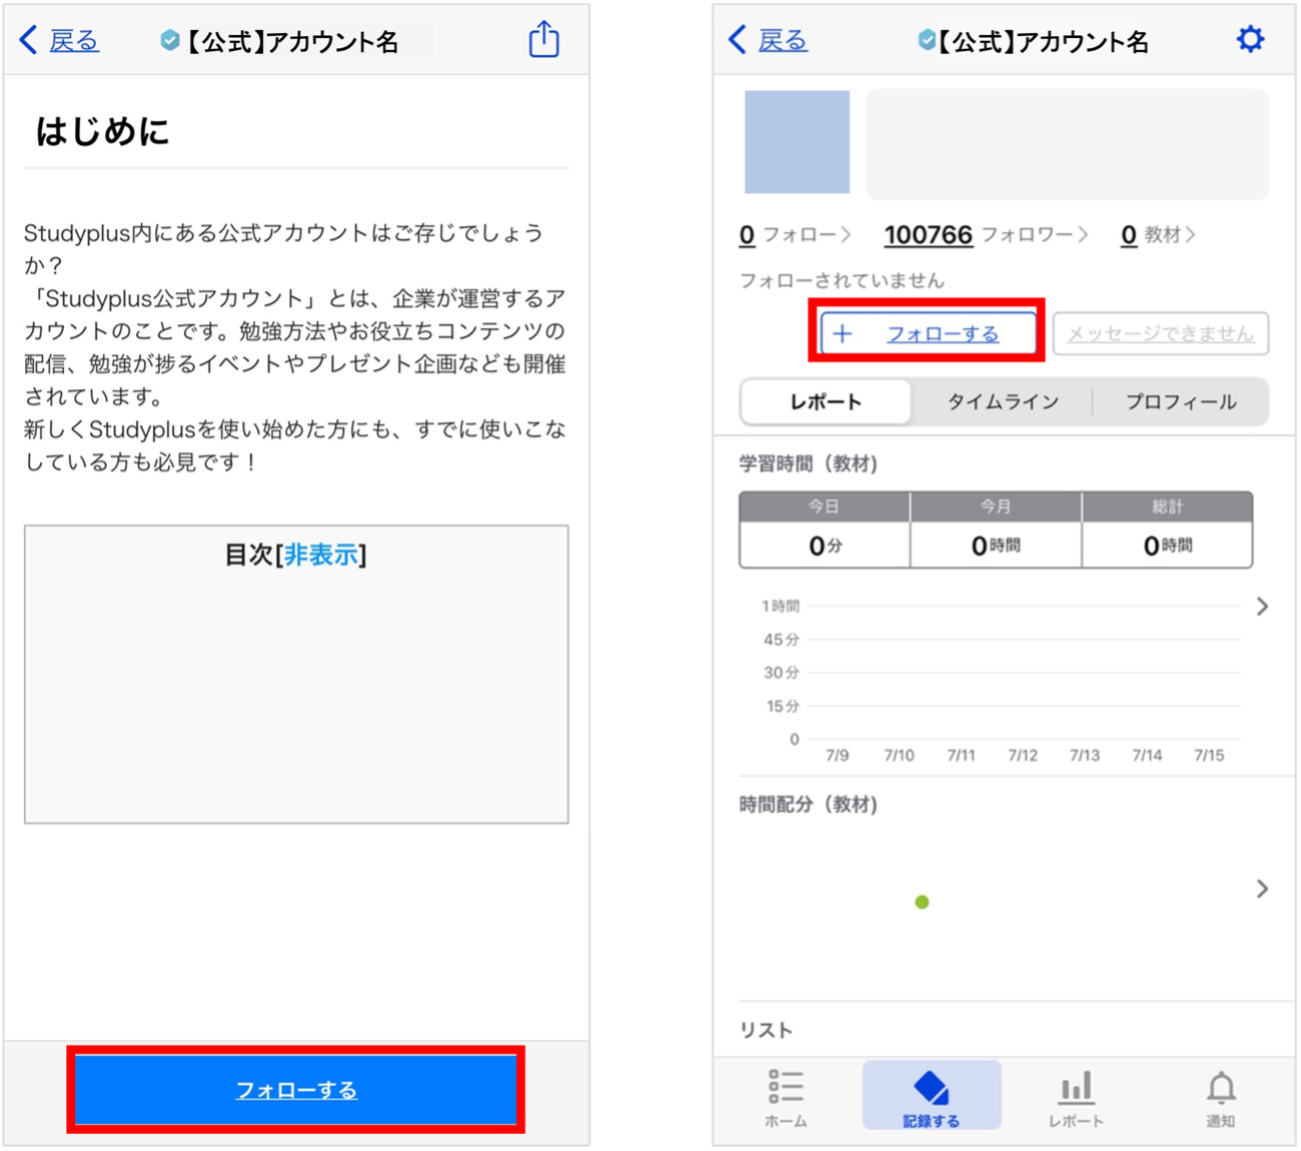Expand the 学習時間 chart with its chevron
The height and width of the screenshot is (1151, 1301).
1262,606
